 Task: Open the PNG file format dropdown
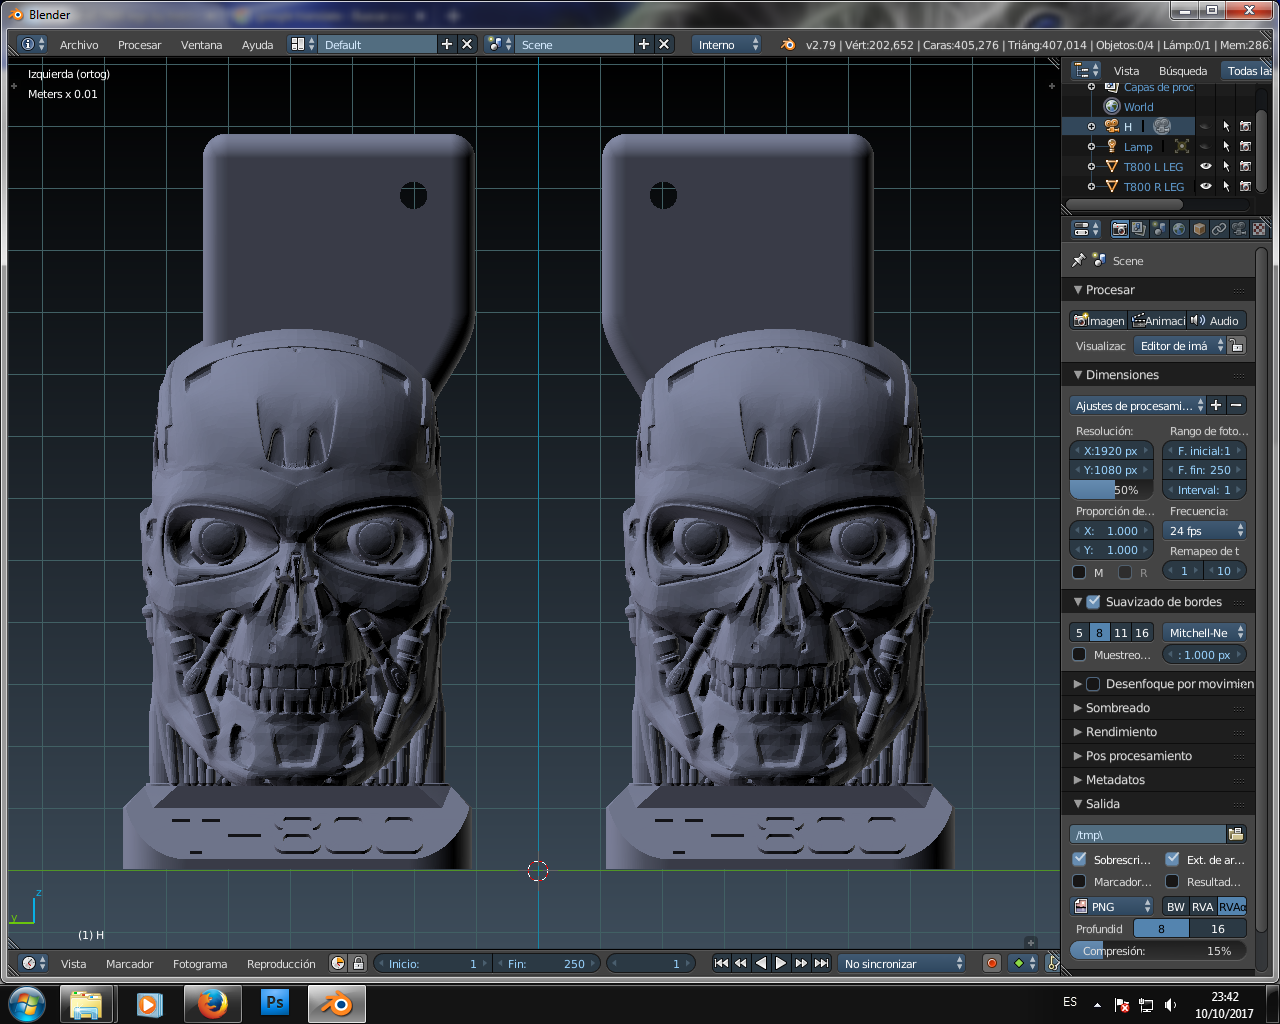pos(1112,907)
